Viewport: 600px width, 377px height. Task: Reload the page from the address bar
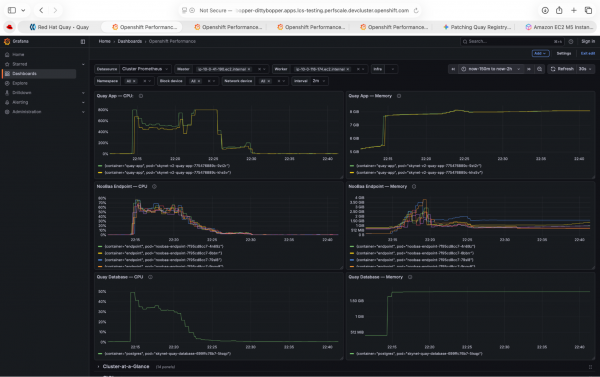click(416, 10)
